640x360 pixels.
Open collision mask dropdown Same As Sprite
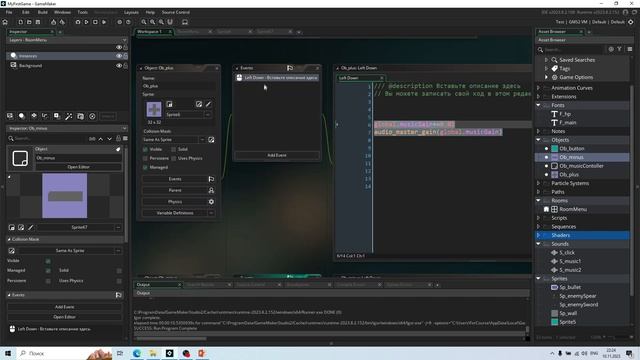(202, 140)
